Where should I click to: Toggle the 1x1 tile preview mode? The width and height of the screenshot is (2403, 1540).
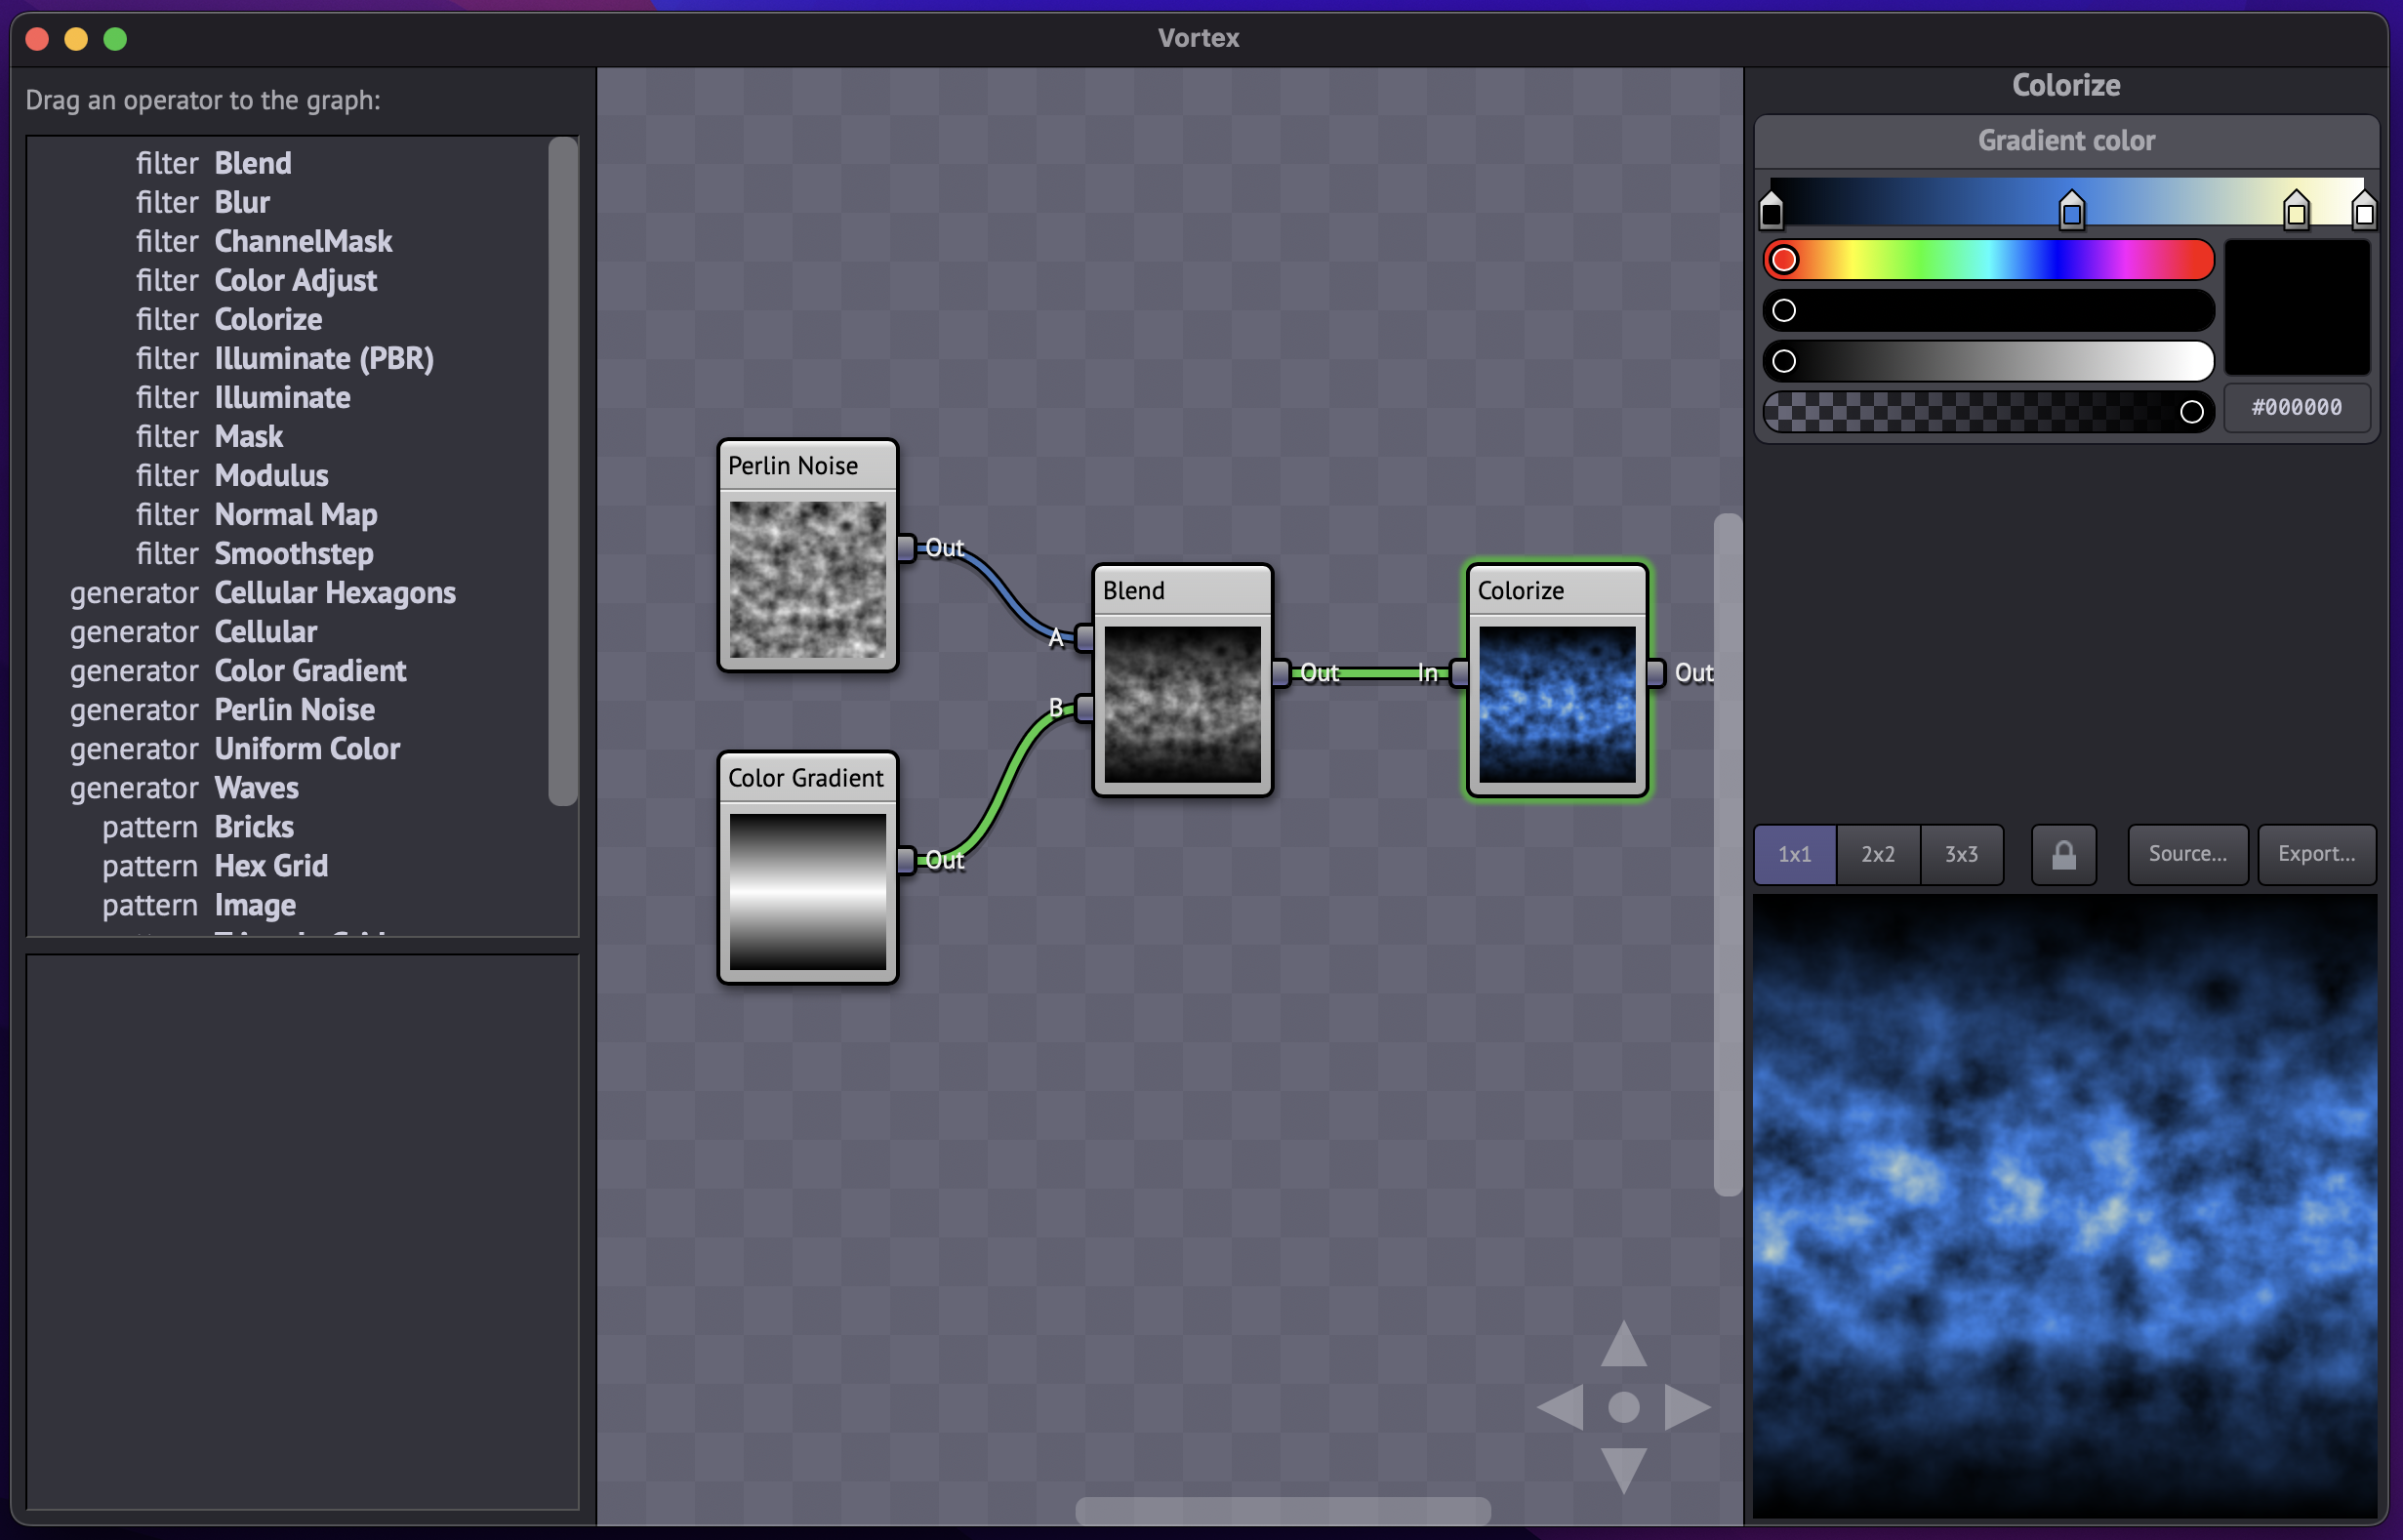point(1797,853)
